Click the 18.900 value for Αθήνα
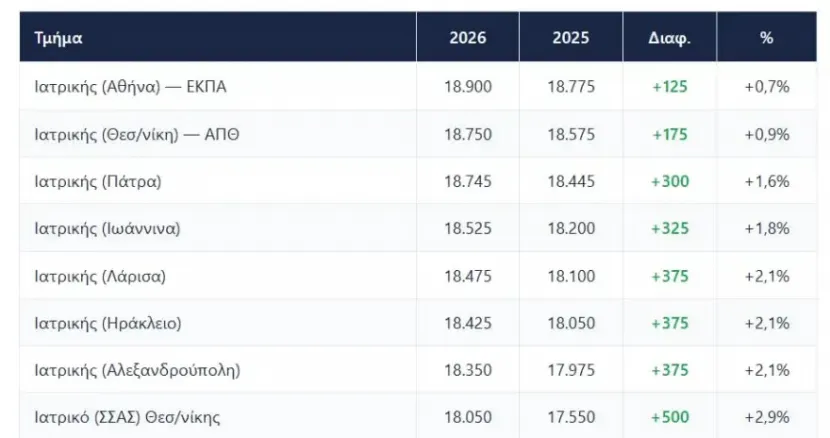Screen dimensions: 830x438 point(467,86)
